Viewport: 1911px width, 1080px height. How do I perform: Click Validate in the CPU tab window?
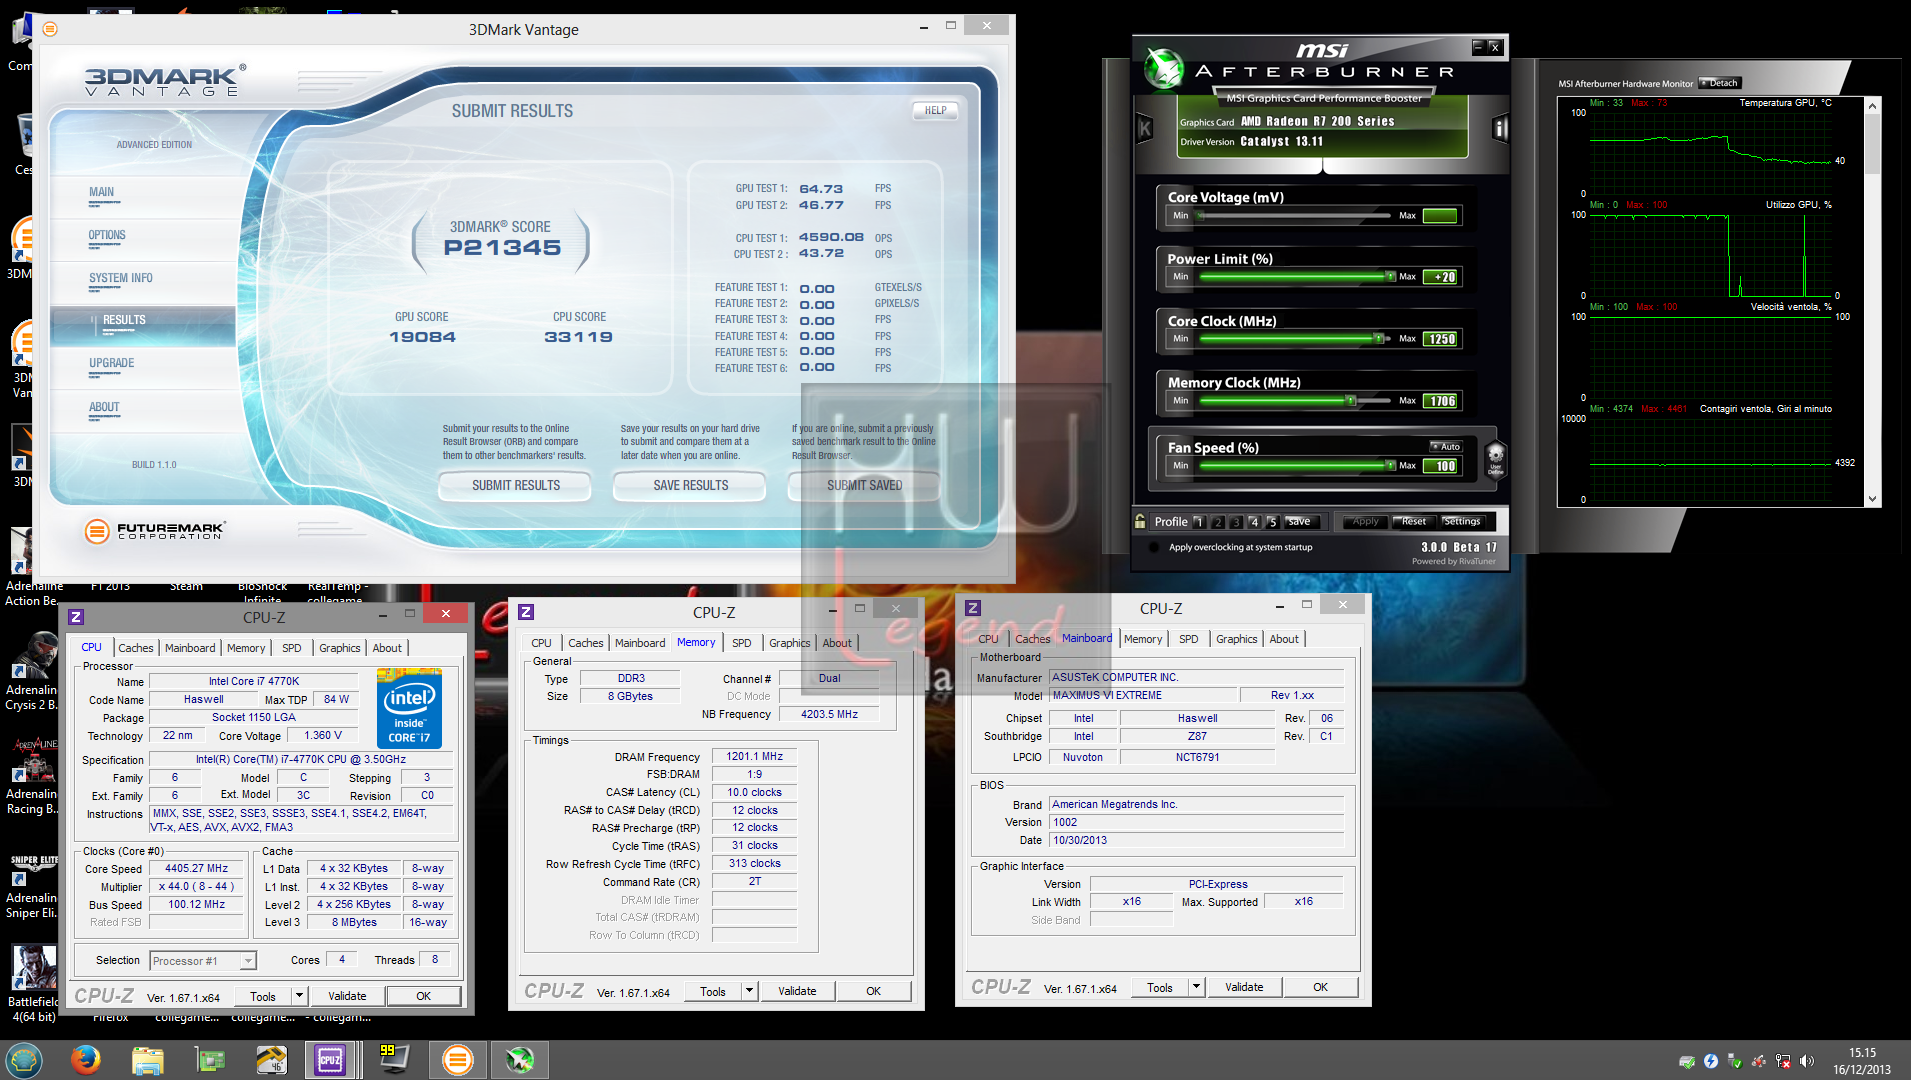click(347, 996)
